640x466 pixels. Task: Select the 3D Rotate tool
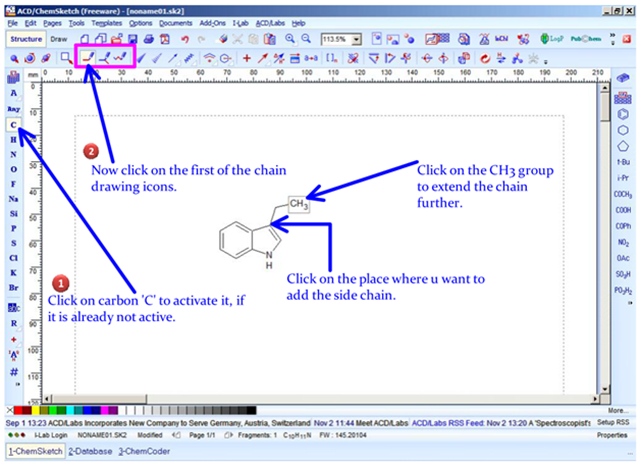[x=30, y=58]
